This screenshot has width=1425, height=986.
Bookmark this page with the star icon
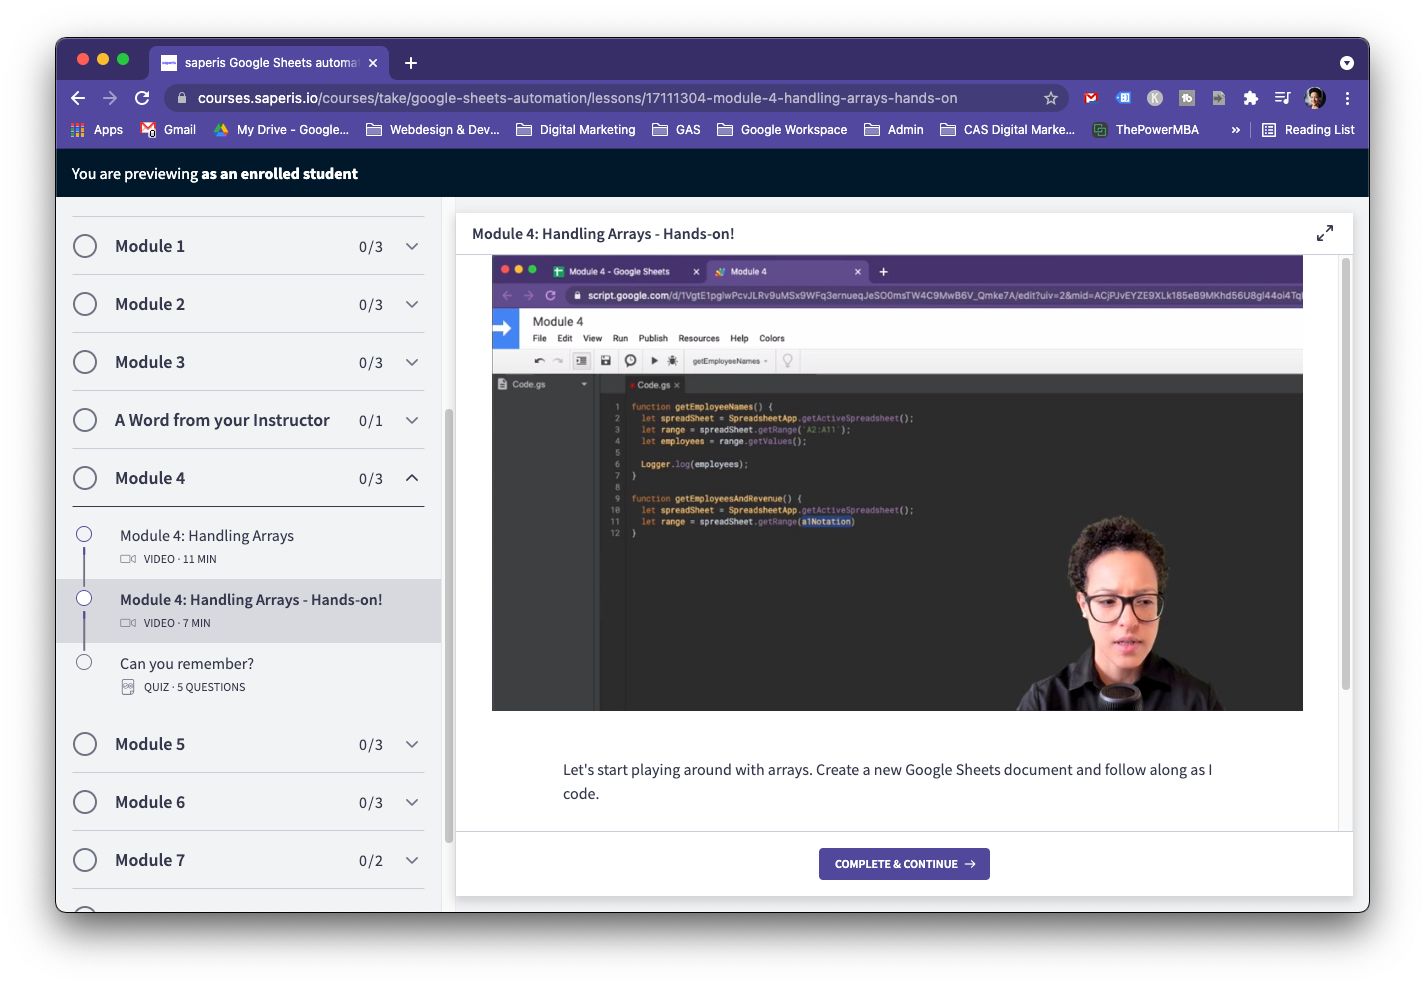point(1050,98)
